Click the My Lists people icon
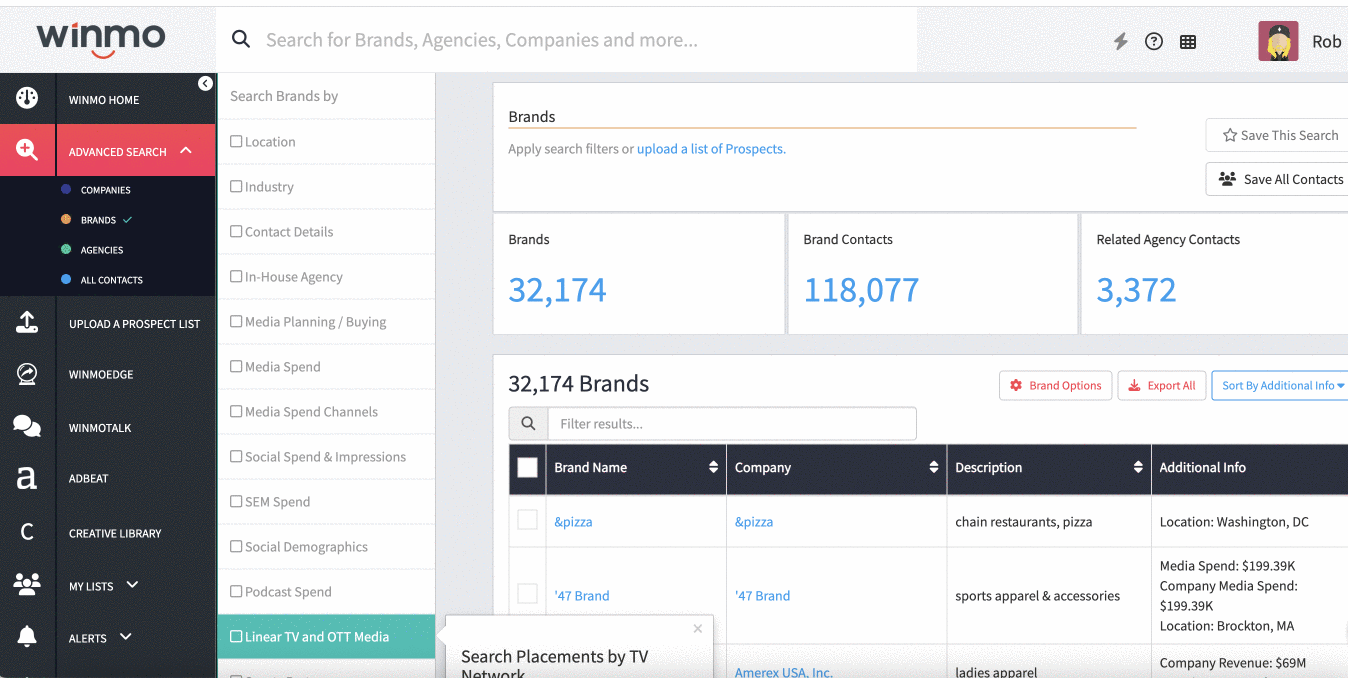Image resolution: width=1348 pixels, height=678 pixels. point(27,584)
